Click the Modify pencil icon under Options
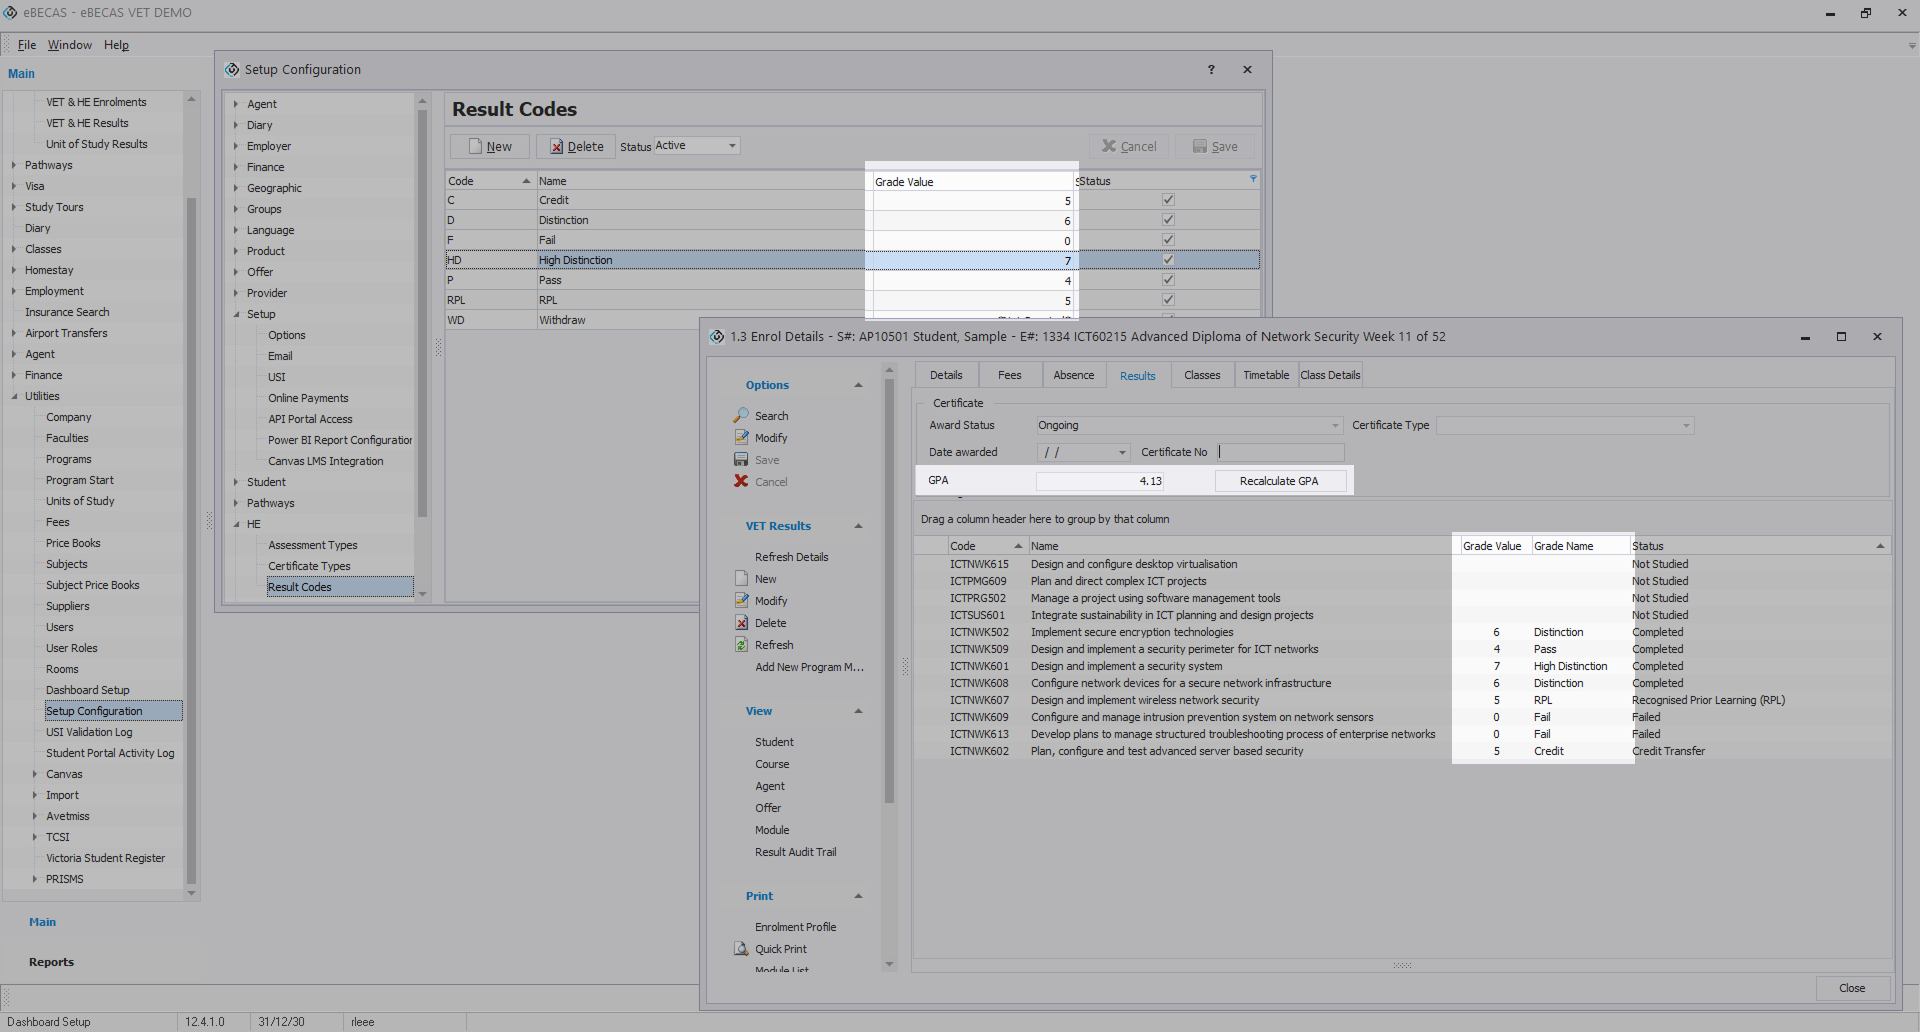1920x1032 pixels. (x=741, y=437)
